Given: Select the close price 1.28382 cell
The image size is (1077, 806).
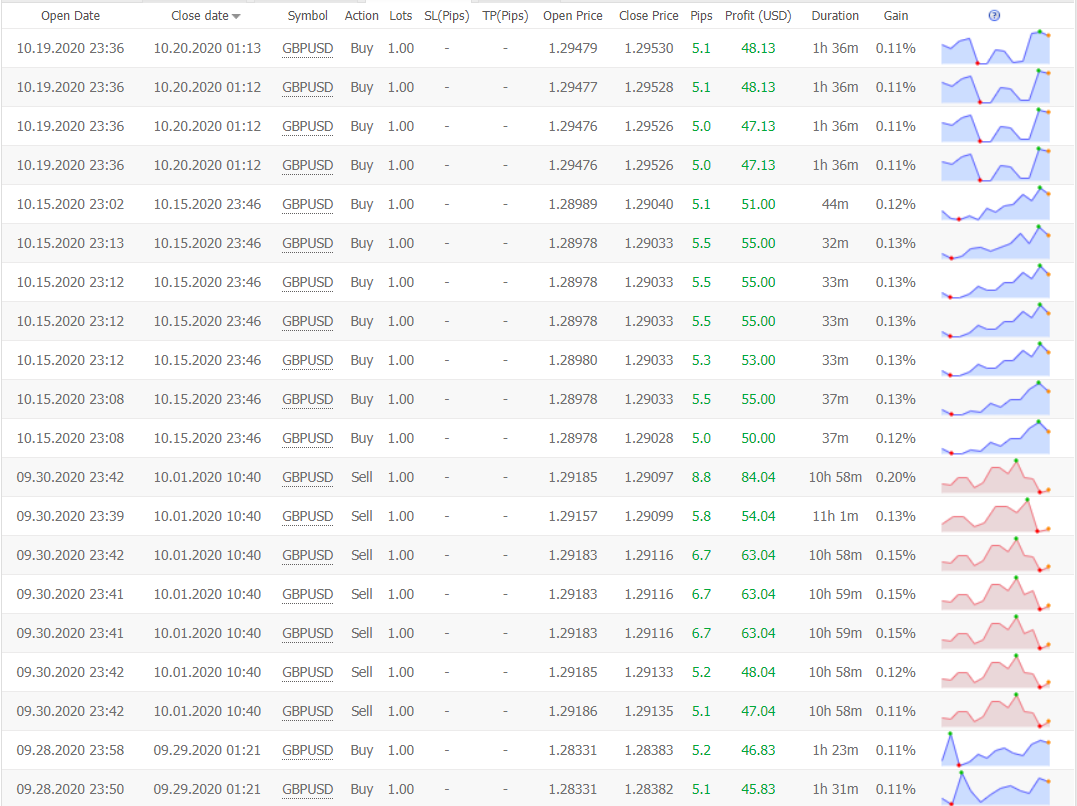Looking at the screenshot, I should [648, 789].
